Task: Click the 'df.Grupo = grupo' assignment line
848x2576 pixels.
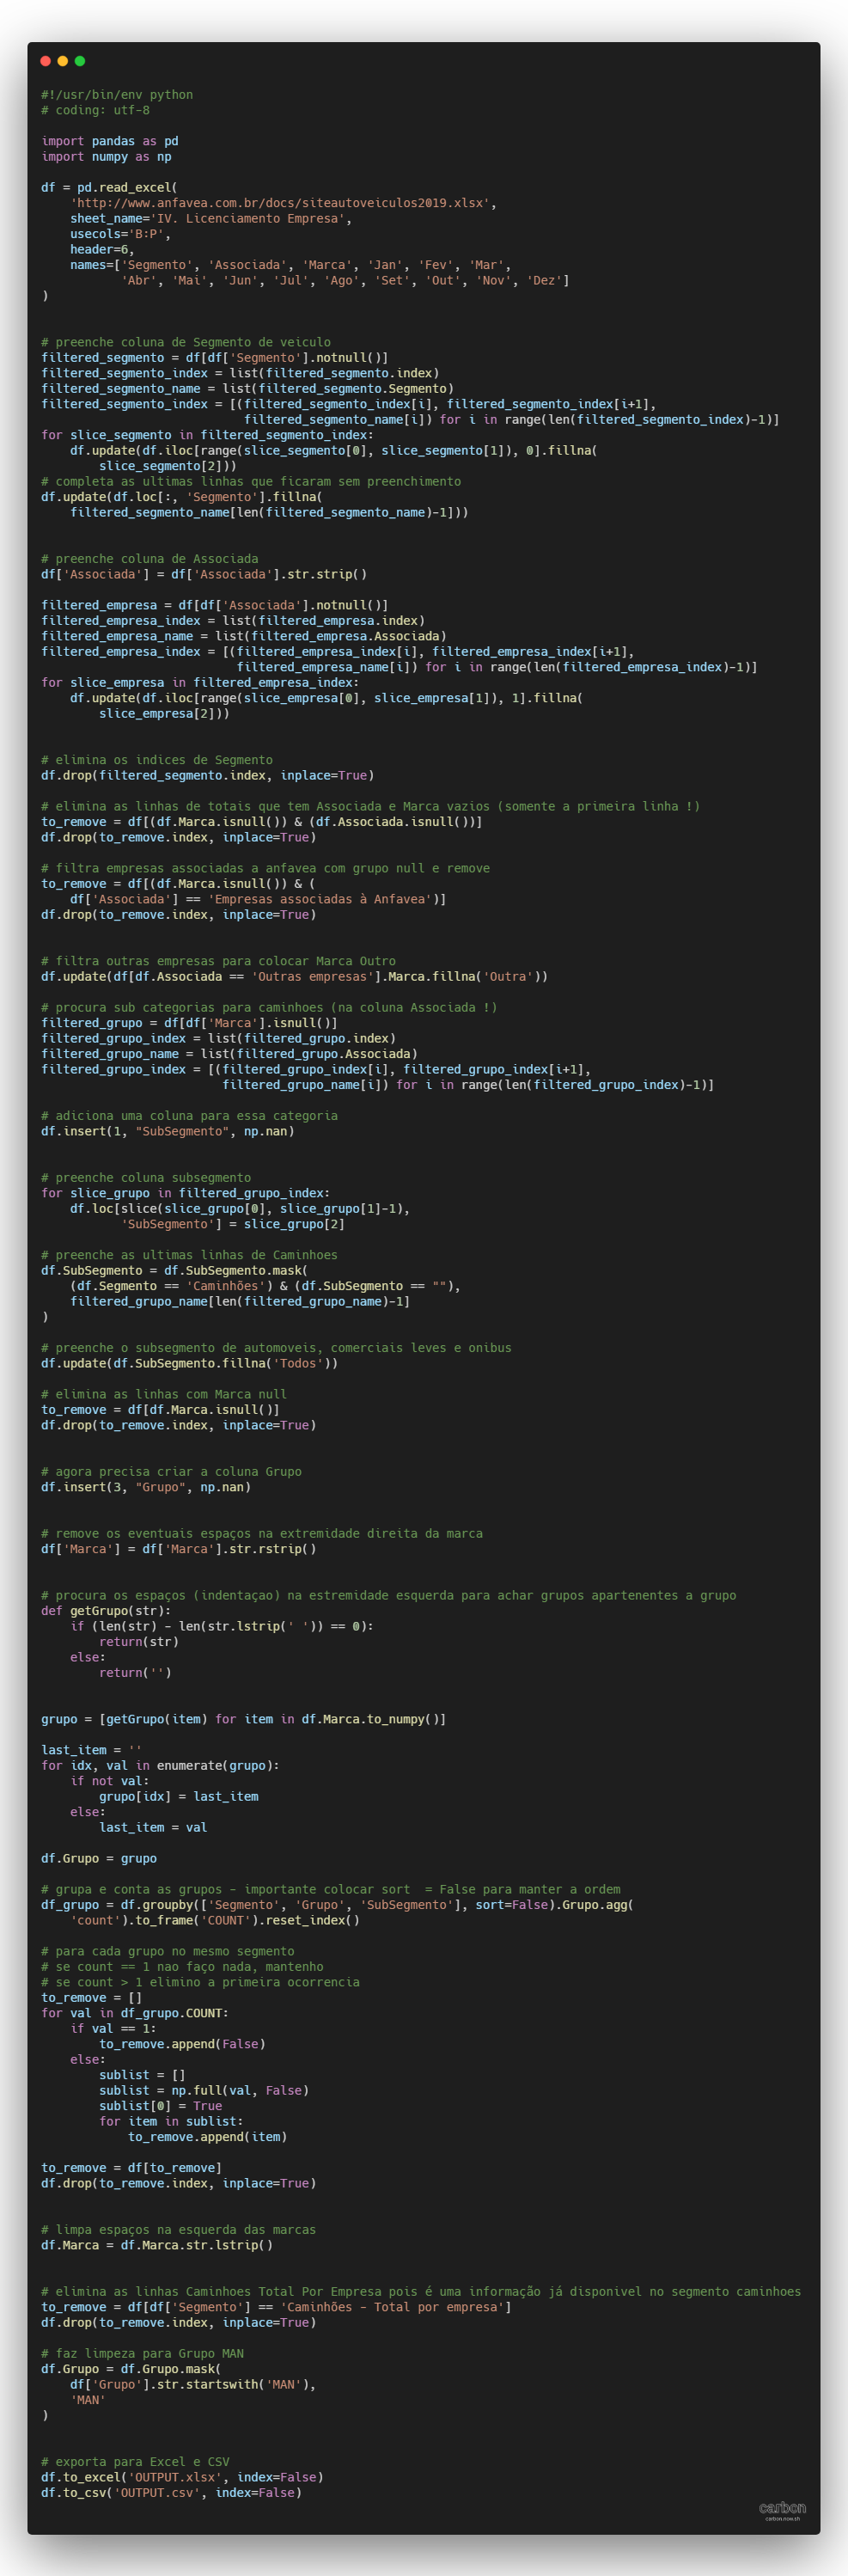Action: 98,1858
